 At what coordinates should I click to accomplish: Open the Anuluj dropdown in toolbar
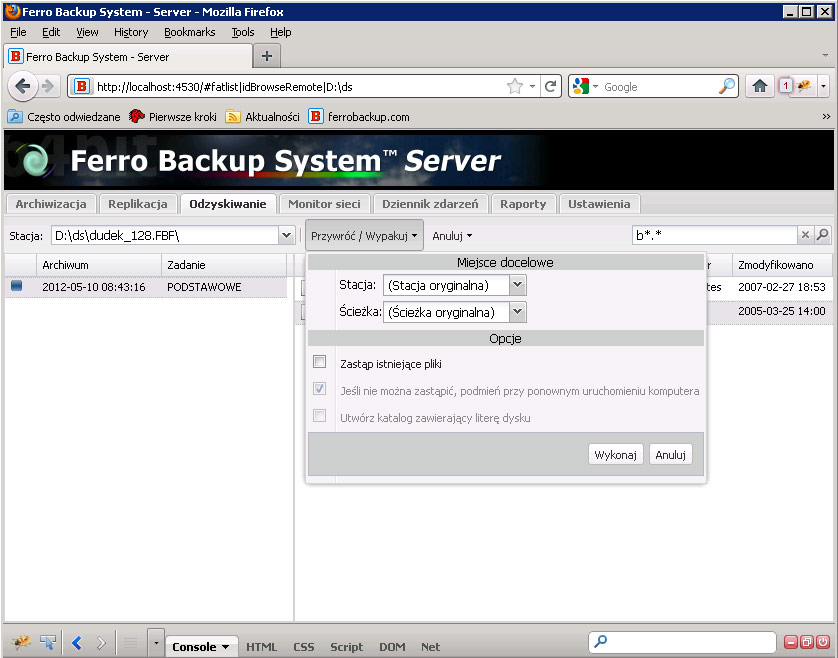point(452,236)
